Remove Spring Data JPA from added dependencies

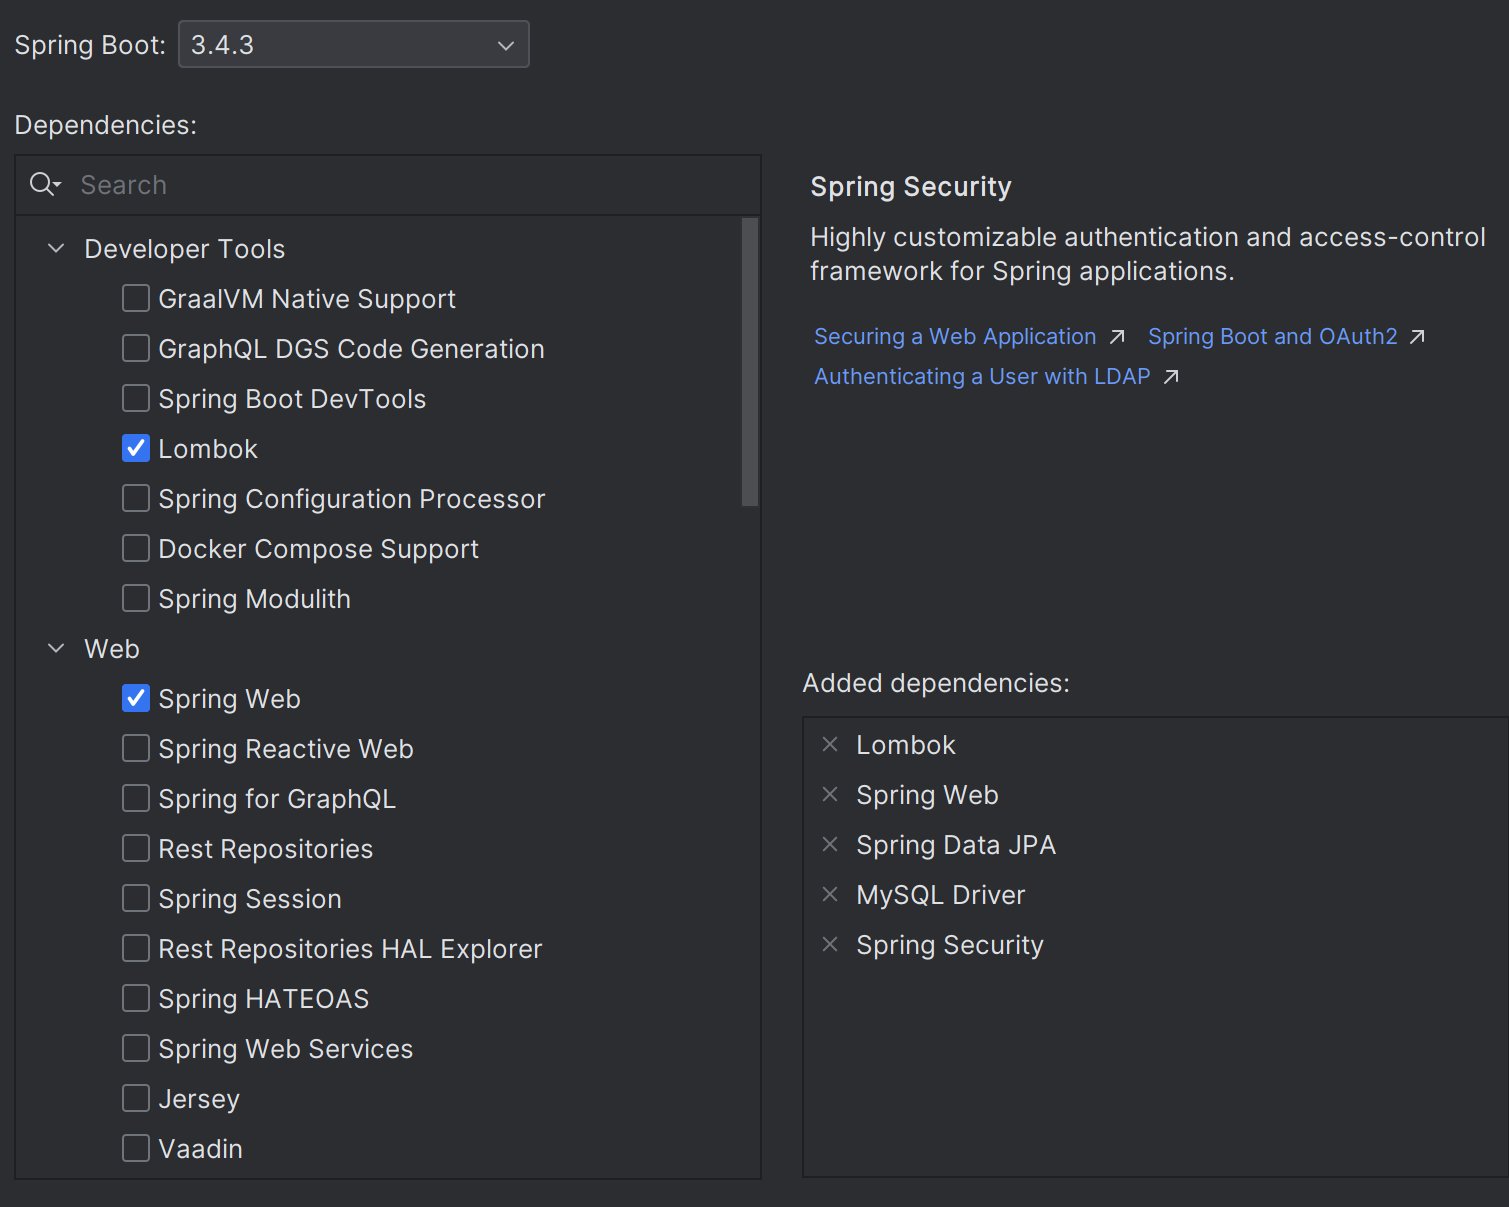pos(830,844)
